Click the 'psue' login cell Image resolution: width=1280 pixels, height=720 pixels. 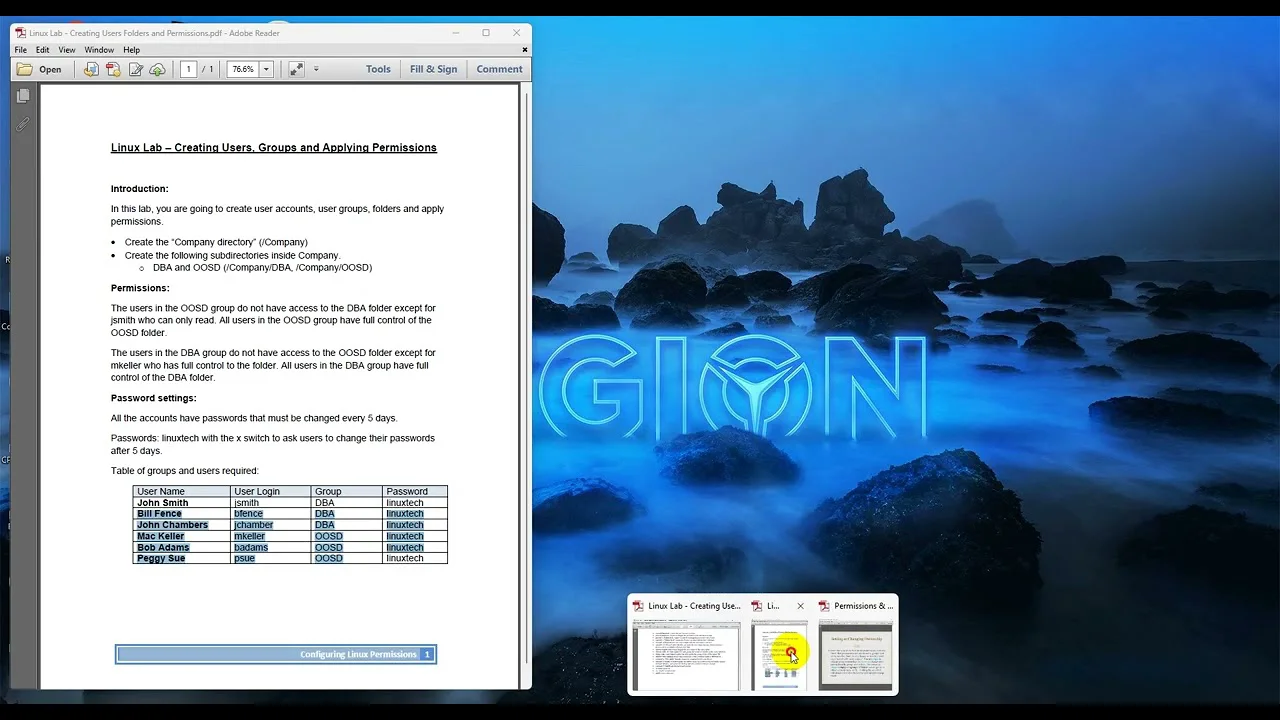click(270, 558)
